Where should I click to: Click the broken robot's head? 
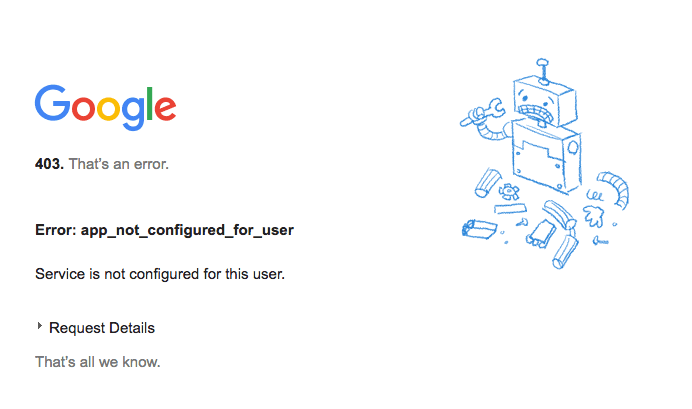click(x=545, y=103)
